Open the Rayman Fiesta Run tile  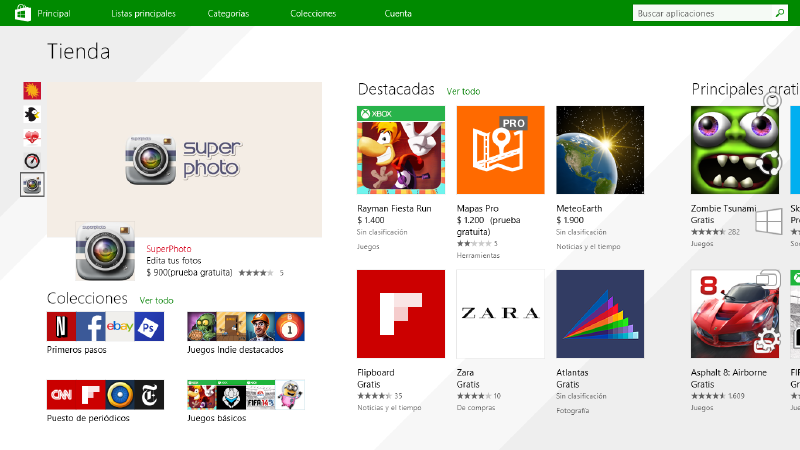pos(401,150)
